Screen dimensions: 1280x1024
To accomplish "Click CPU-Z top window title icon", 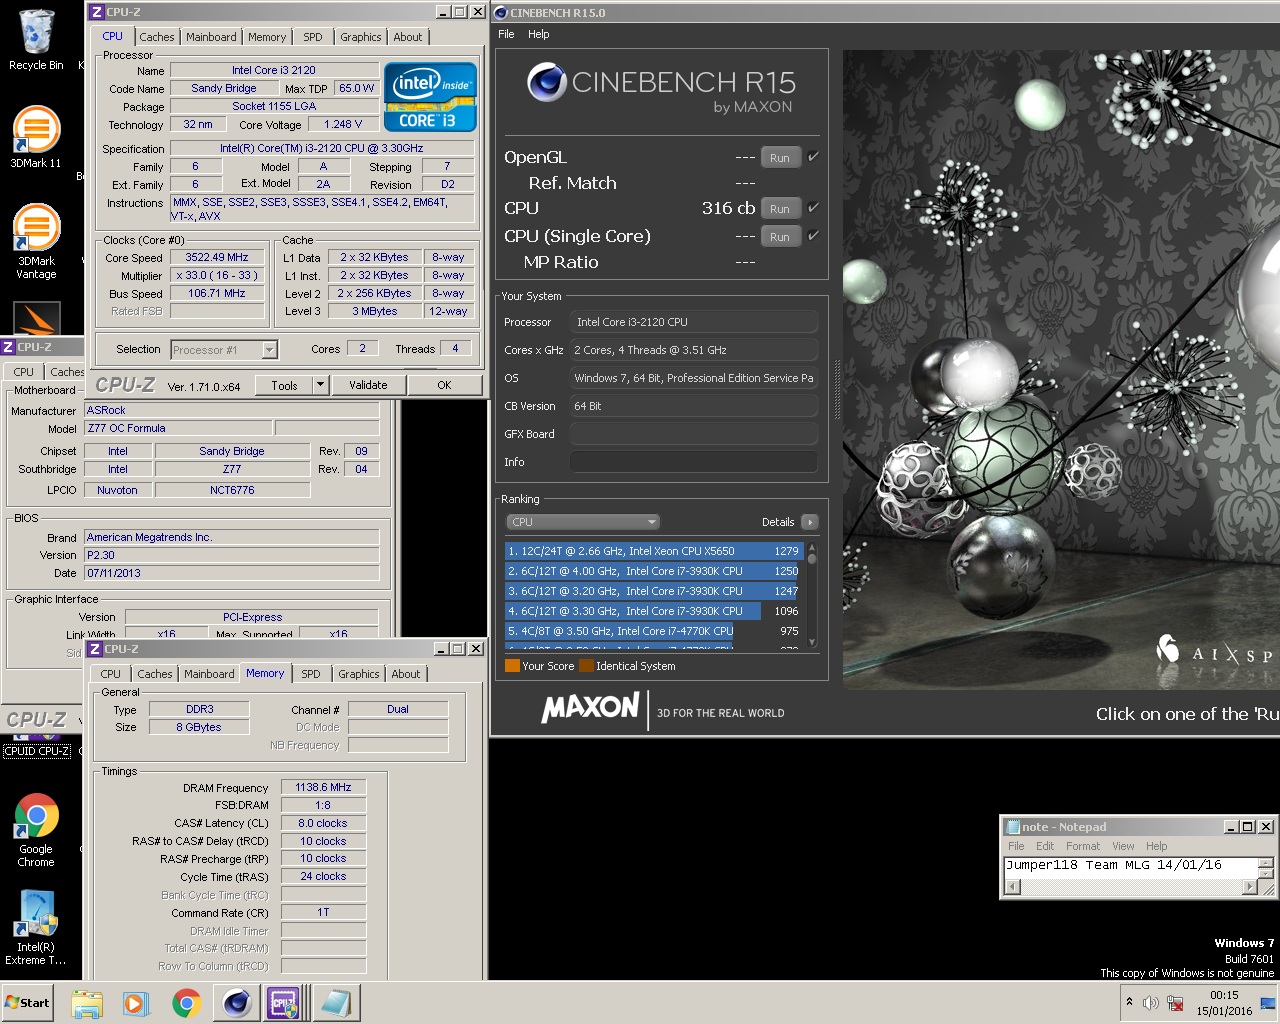I will (96, 12).
